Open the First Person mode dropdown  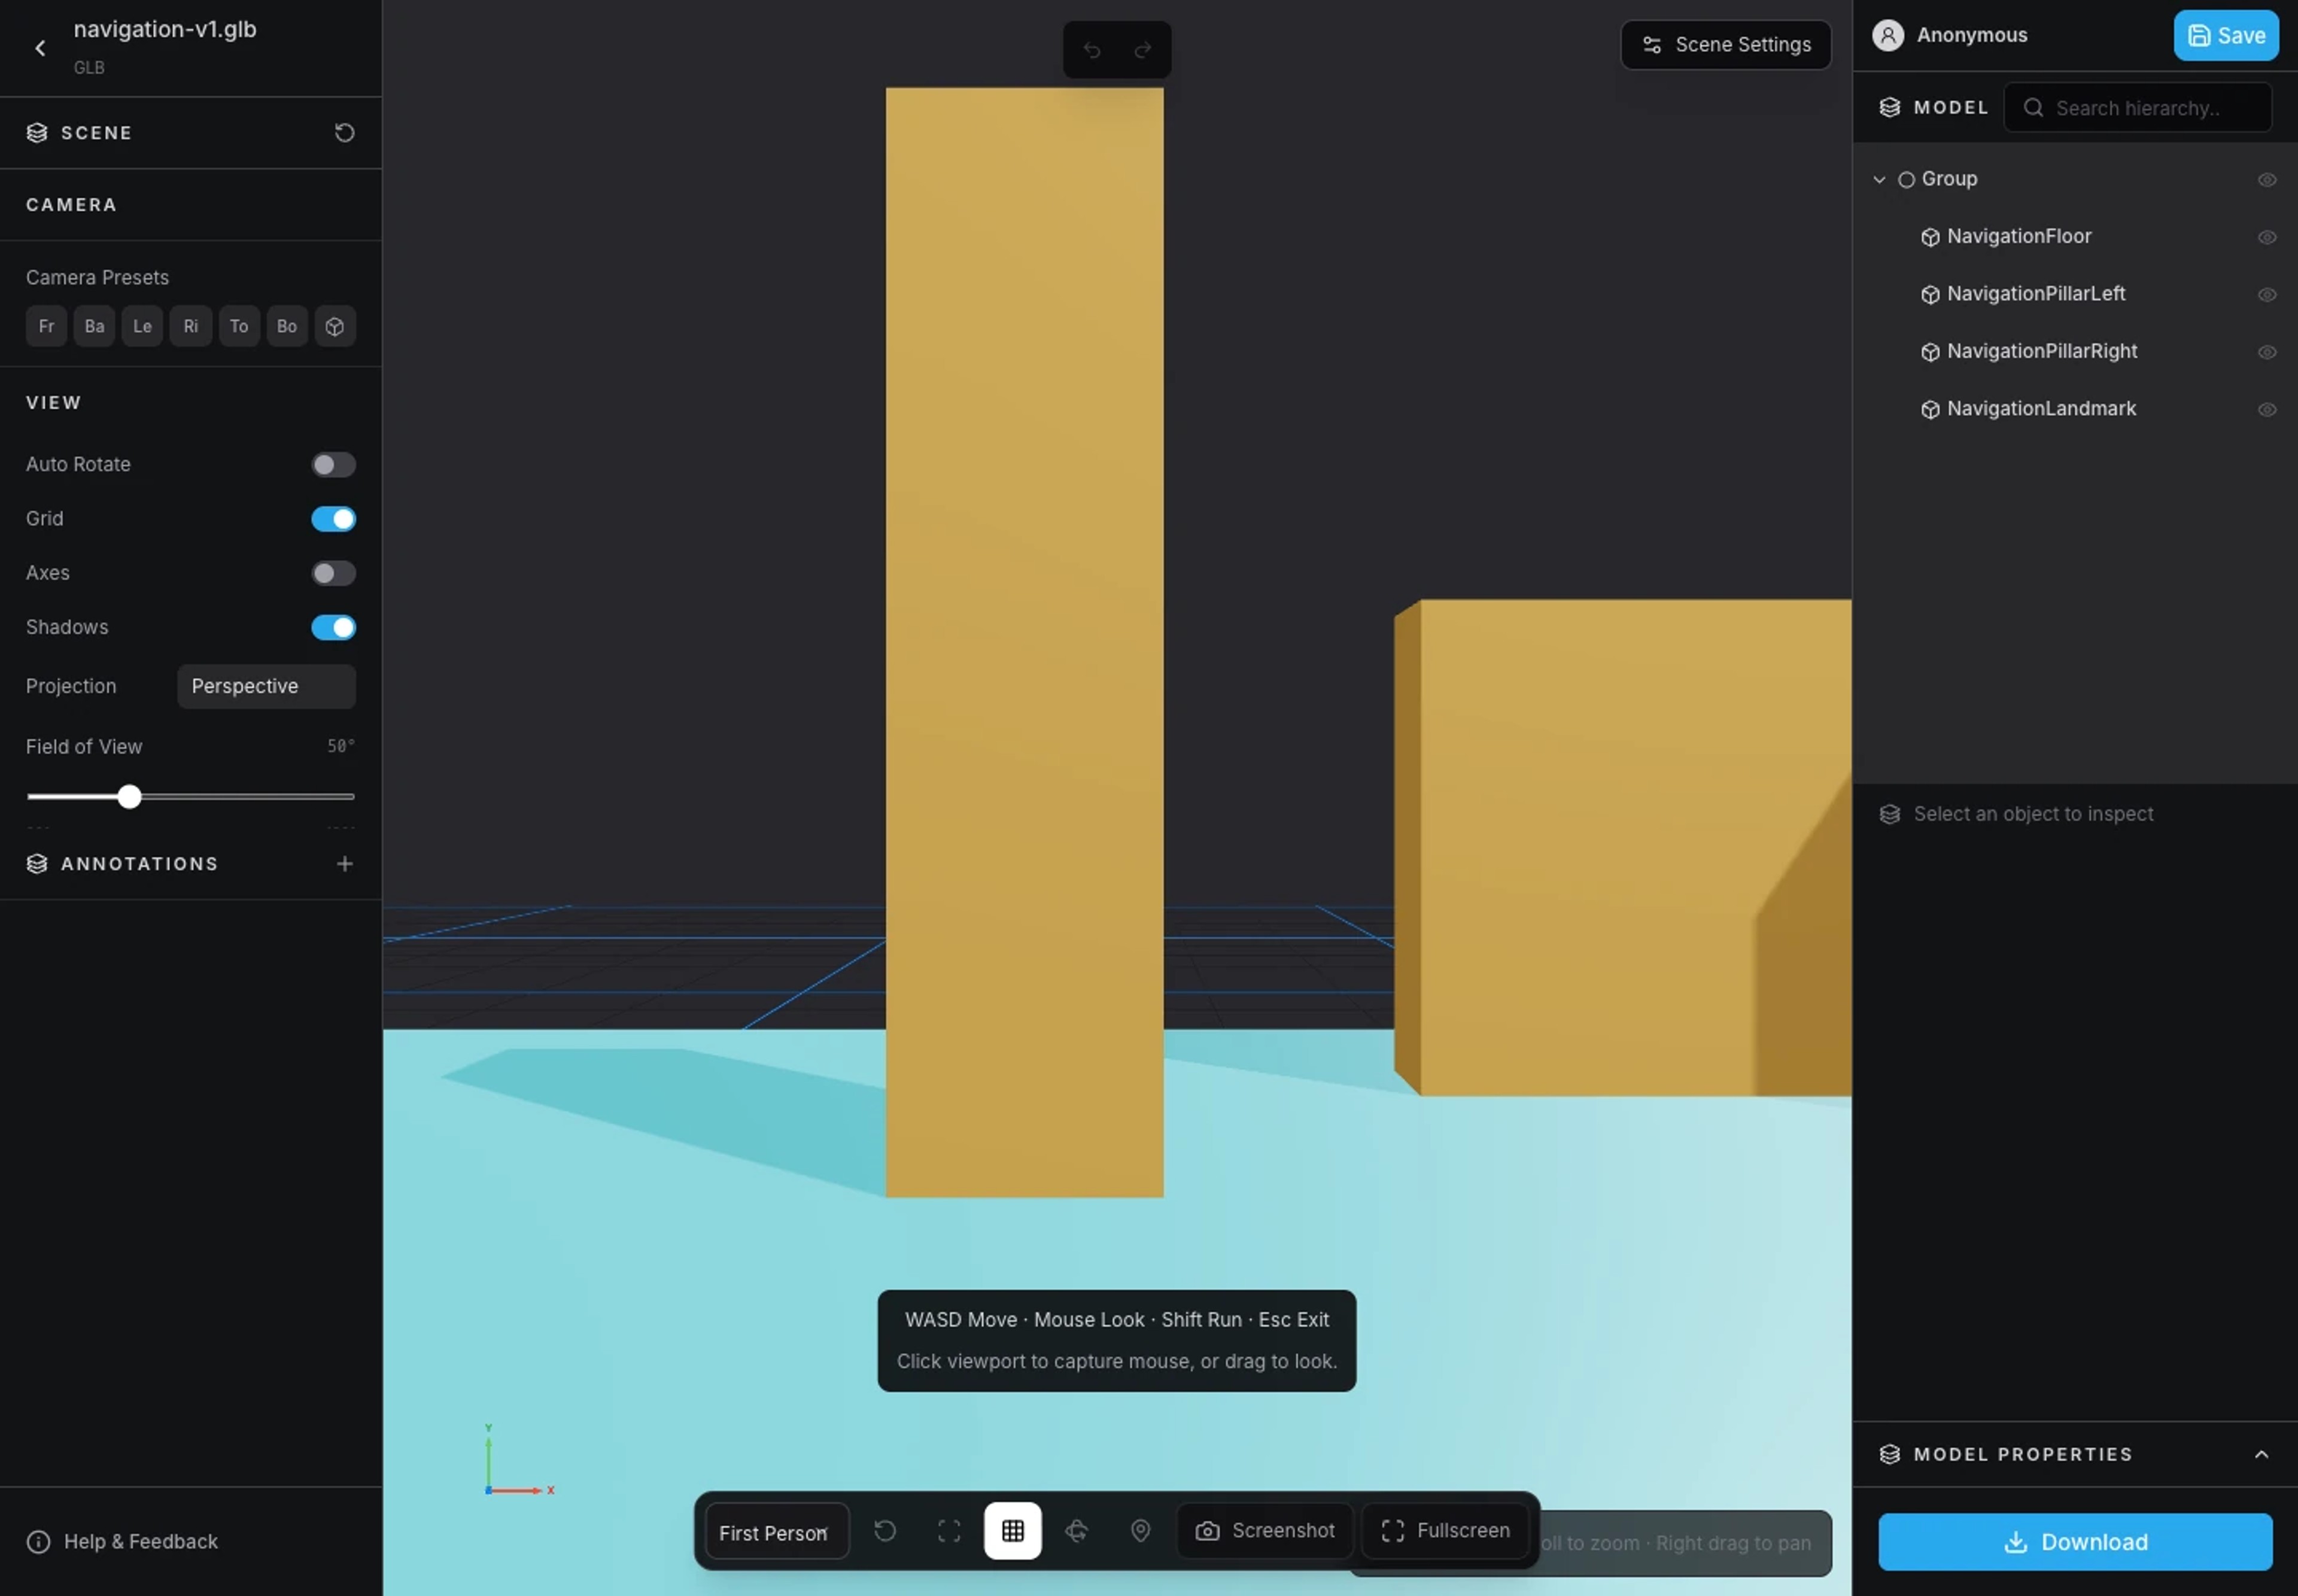click(777, 1531)
